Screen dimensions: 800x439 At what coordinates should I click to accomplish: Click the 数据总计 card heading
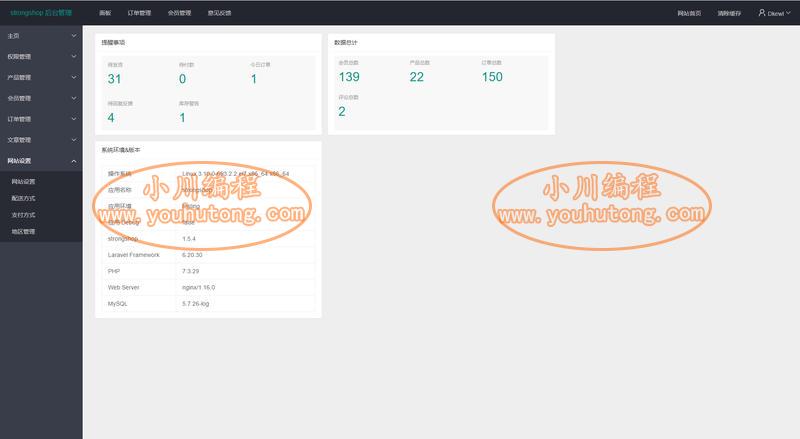[x=346, y=42]
